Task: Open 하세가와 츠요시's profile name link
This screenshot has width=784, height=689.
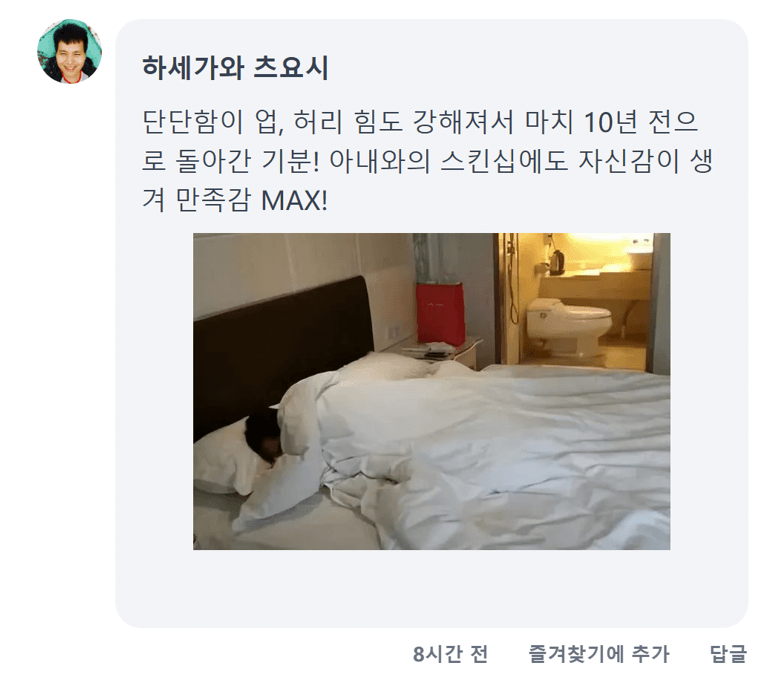Action: 236,68
